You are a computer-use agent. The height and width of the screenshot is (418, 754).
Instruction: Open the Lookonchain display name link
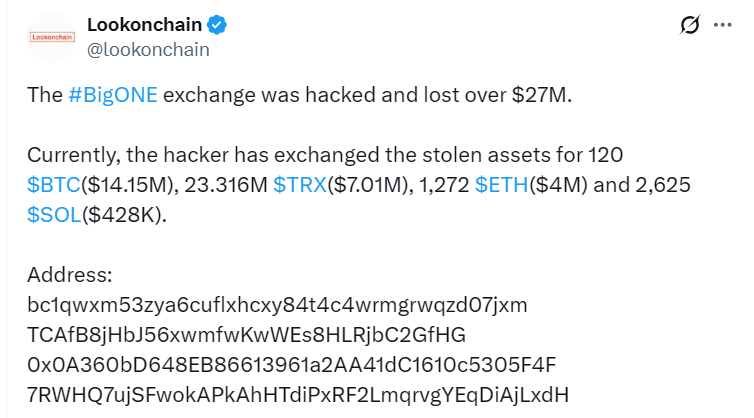click(144, 25)
